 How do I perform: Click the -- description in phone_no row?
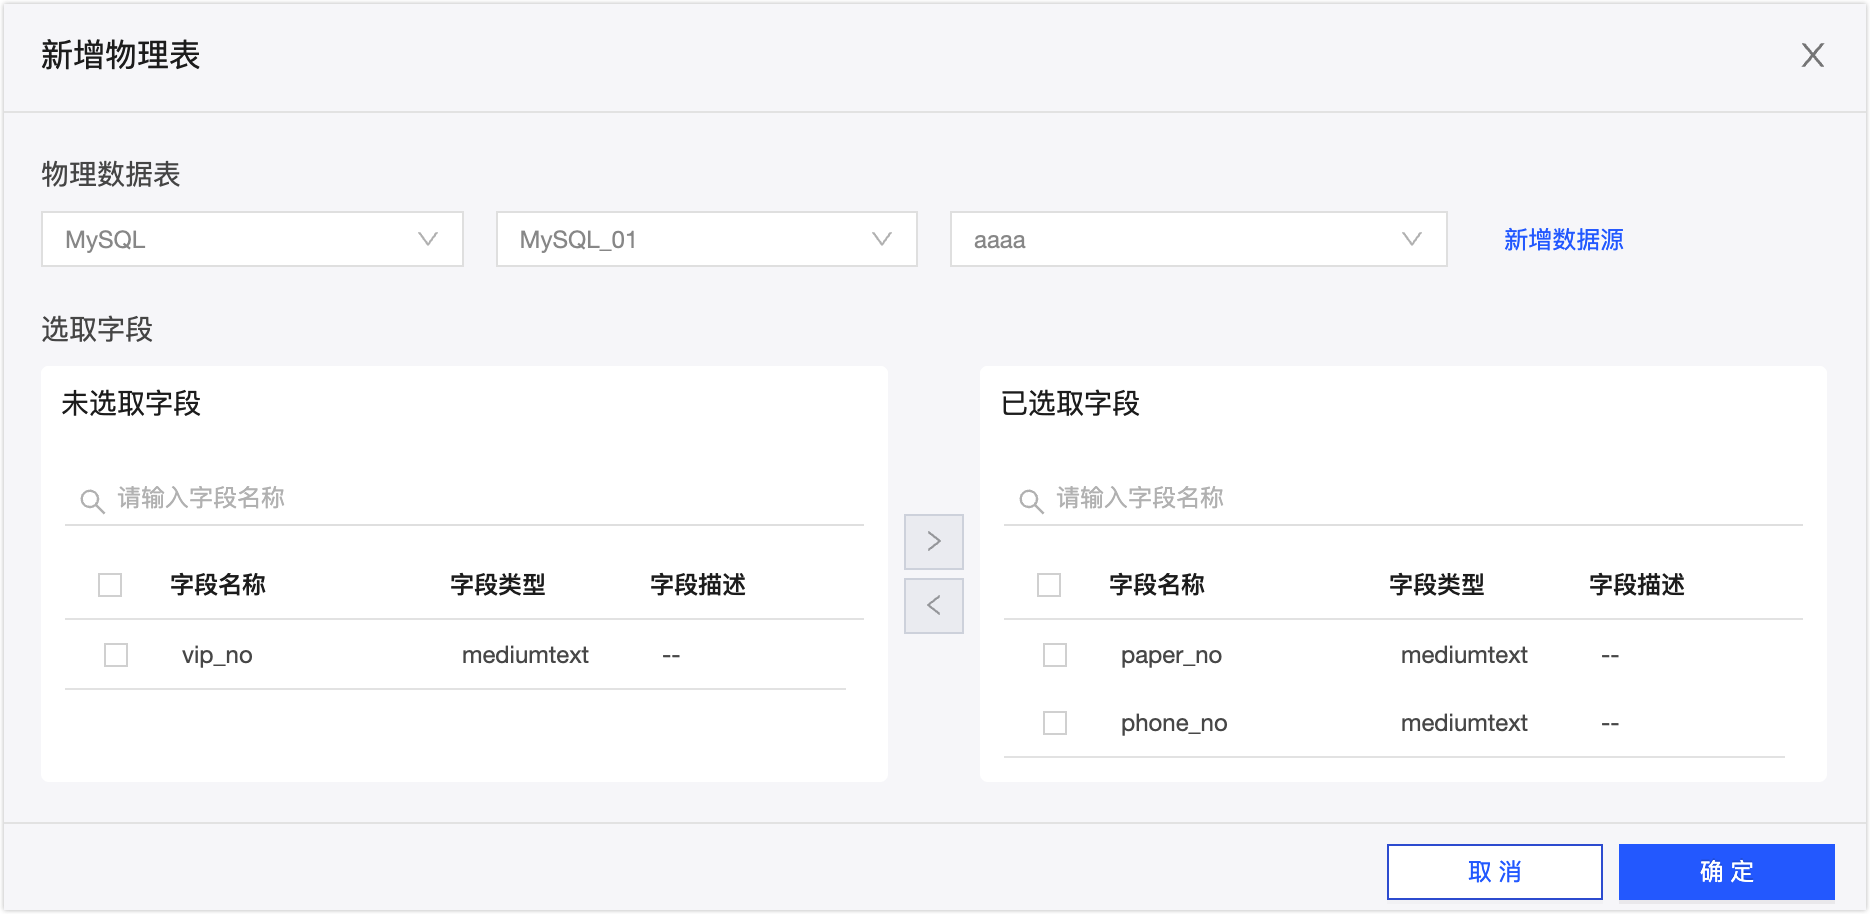click(x=1610, y=724)
